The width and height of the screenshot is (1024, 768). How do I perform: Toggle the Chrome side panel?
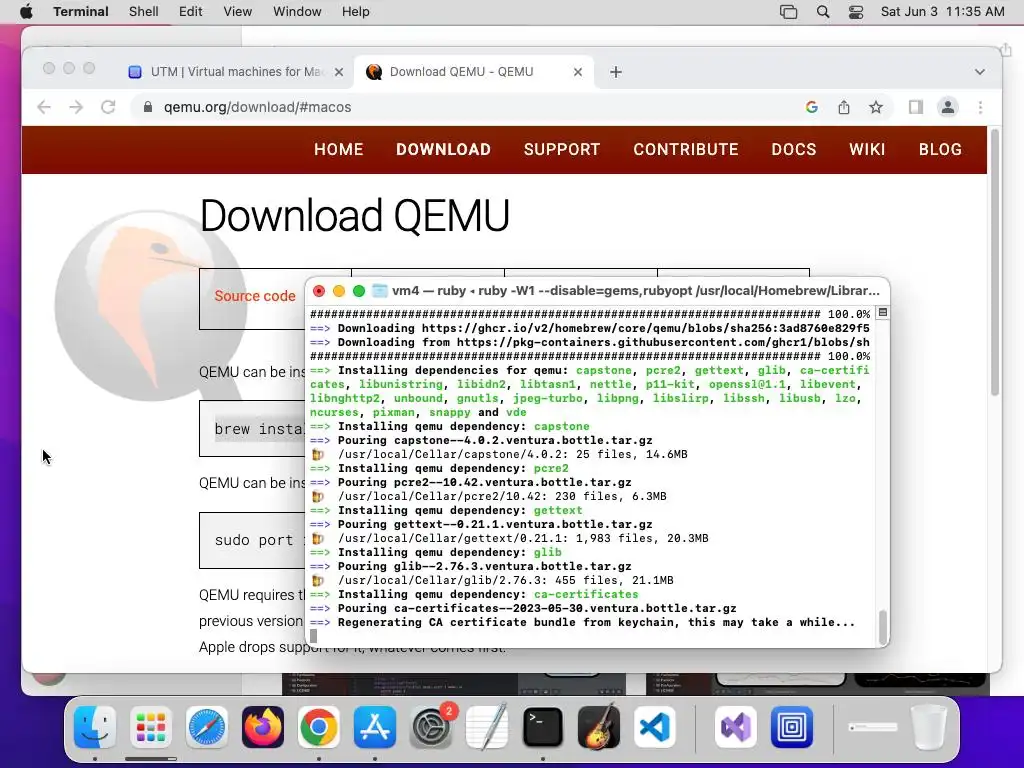coord(916,107)
